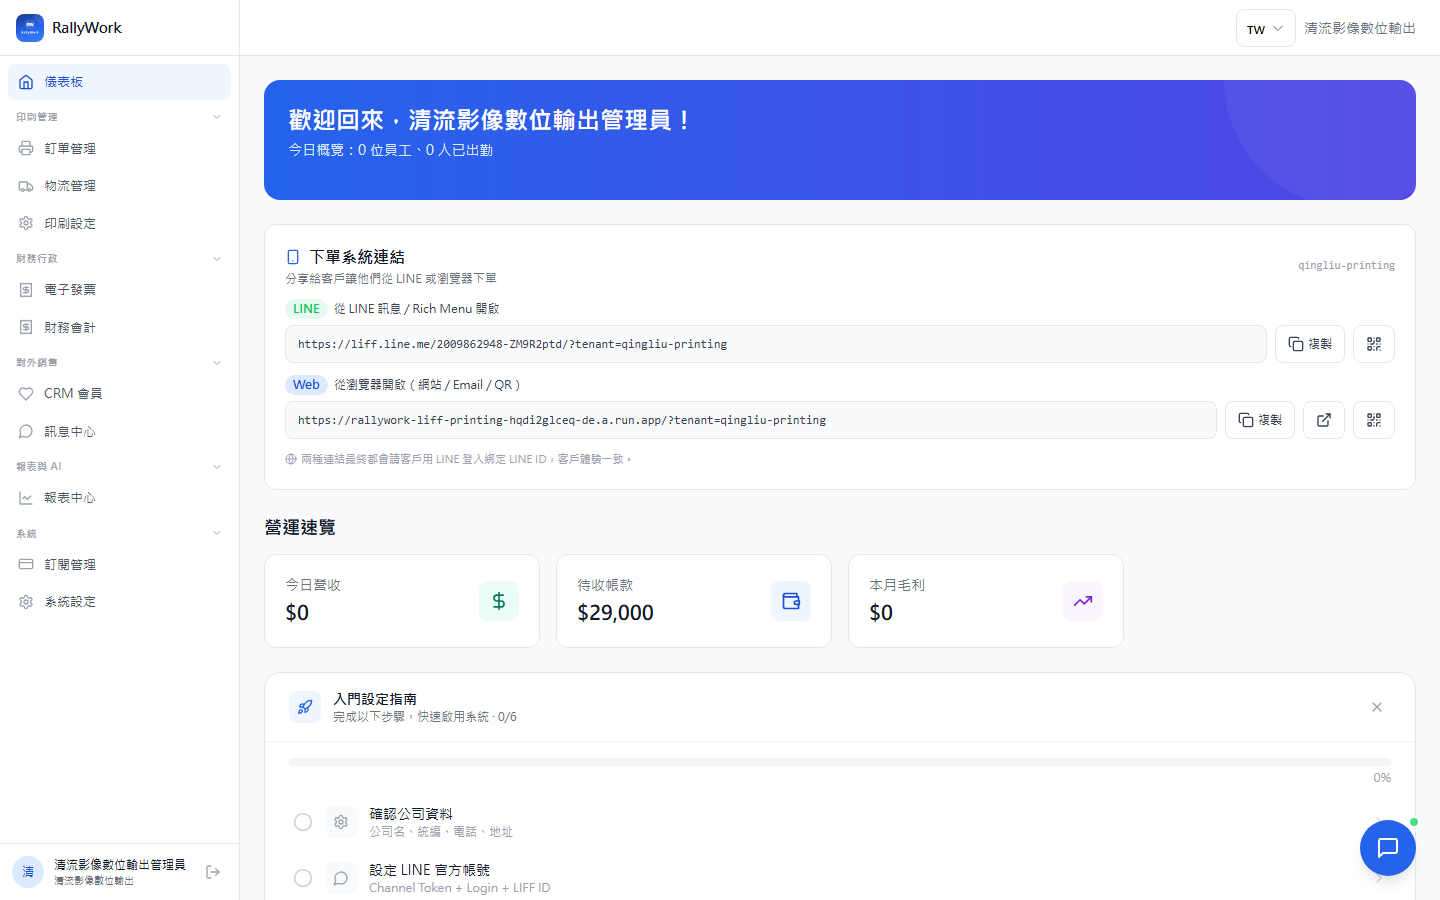Click the 設定 LINE 官方帳號 chat icon
The height and width of the screenshot is (900, 1440).
341,878
